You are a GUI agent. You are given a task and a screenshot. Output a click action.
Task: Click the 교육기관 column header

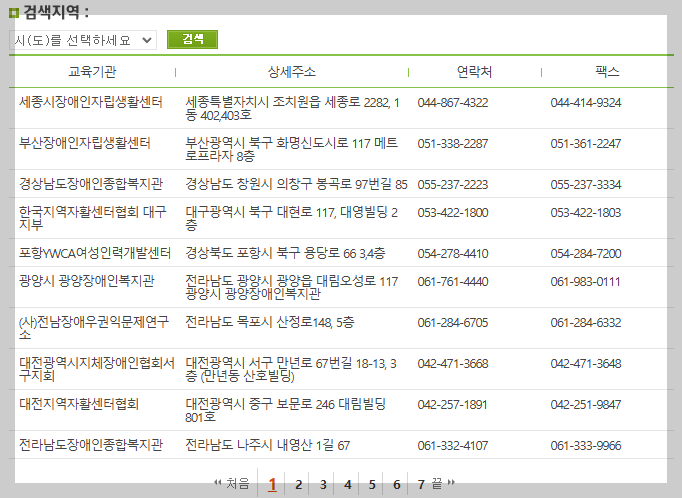pos(92,72)
